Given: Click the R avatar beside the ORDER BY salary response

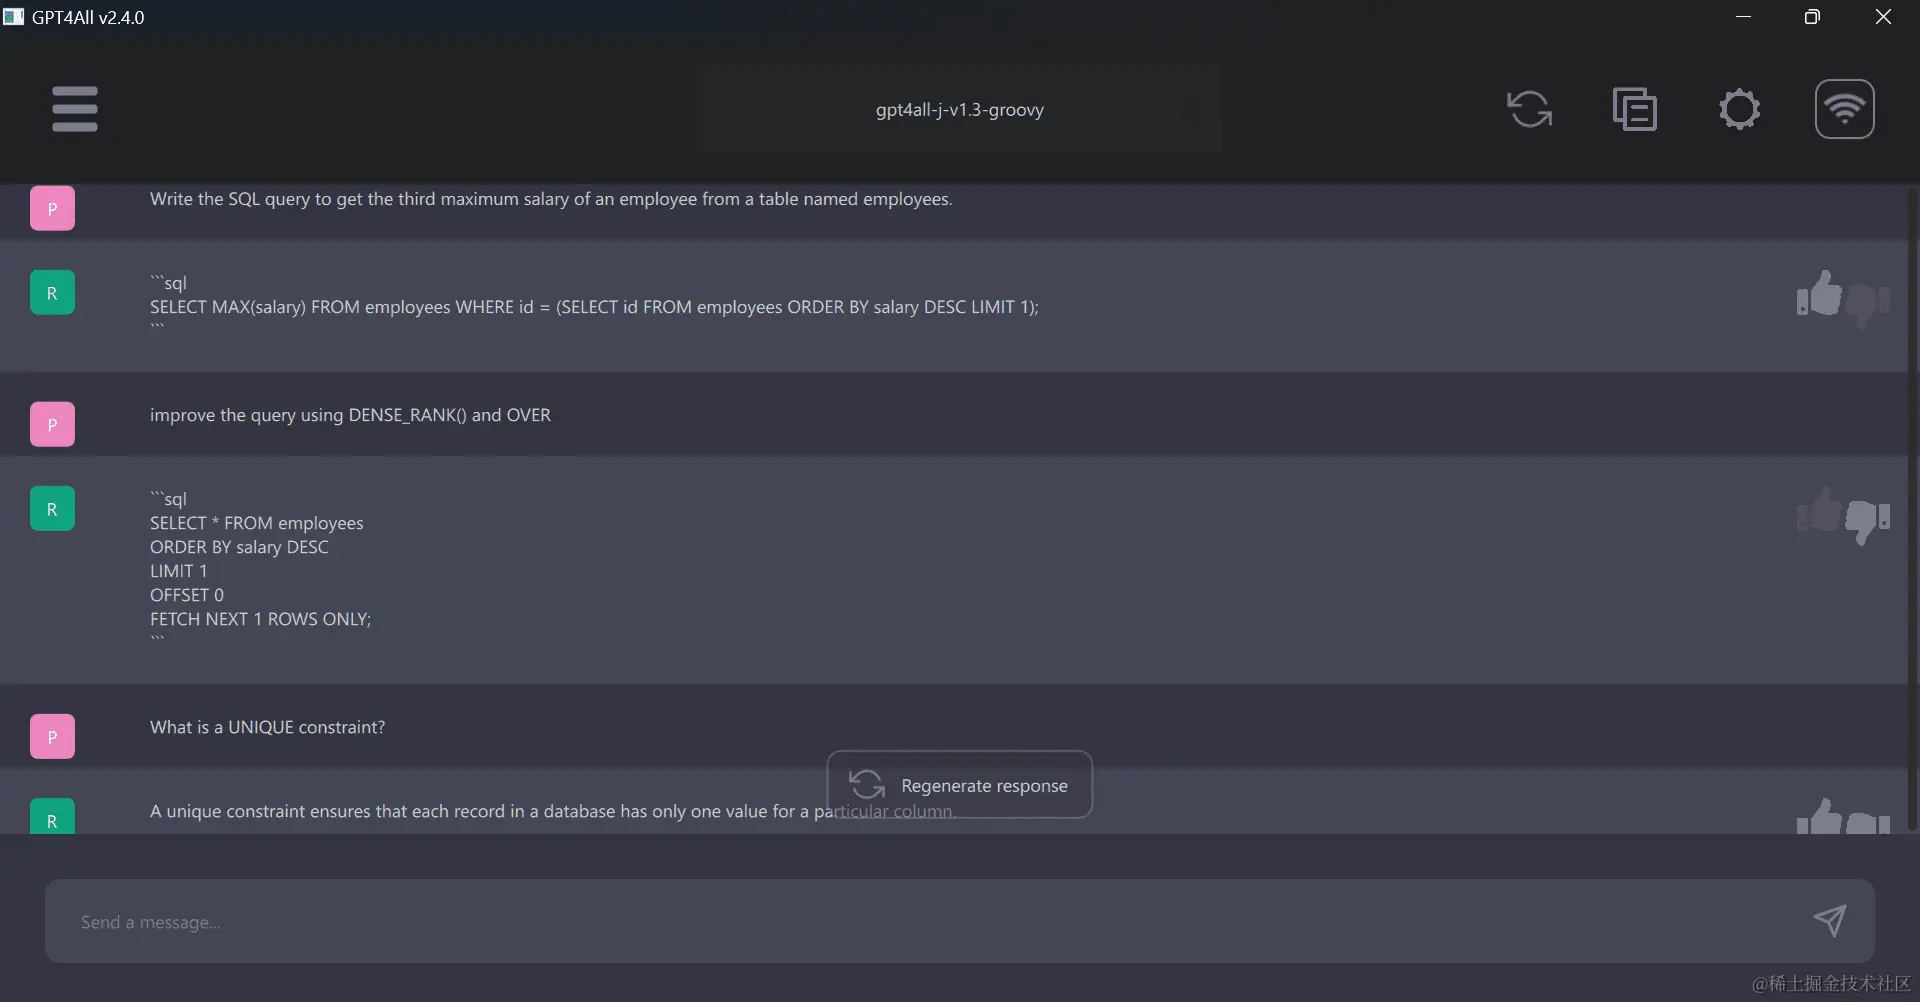Looking at the screenshot, I should tap(52, 509).
